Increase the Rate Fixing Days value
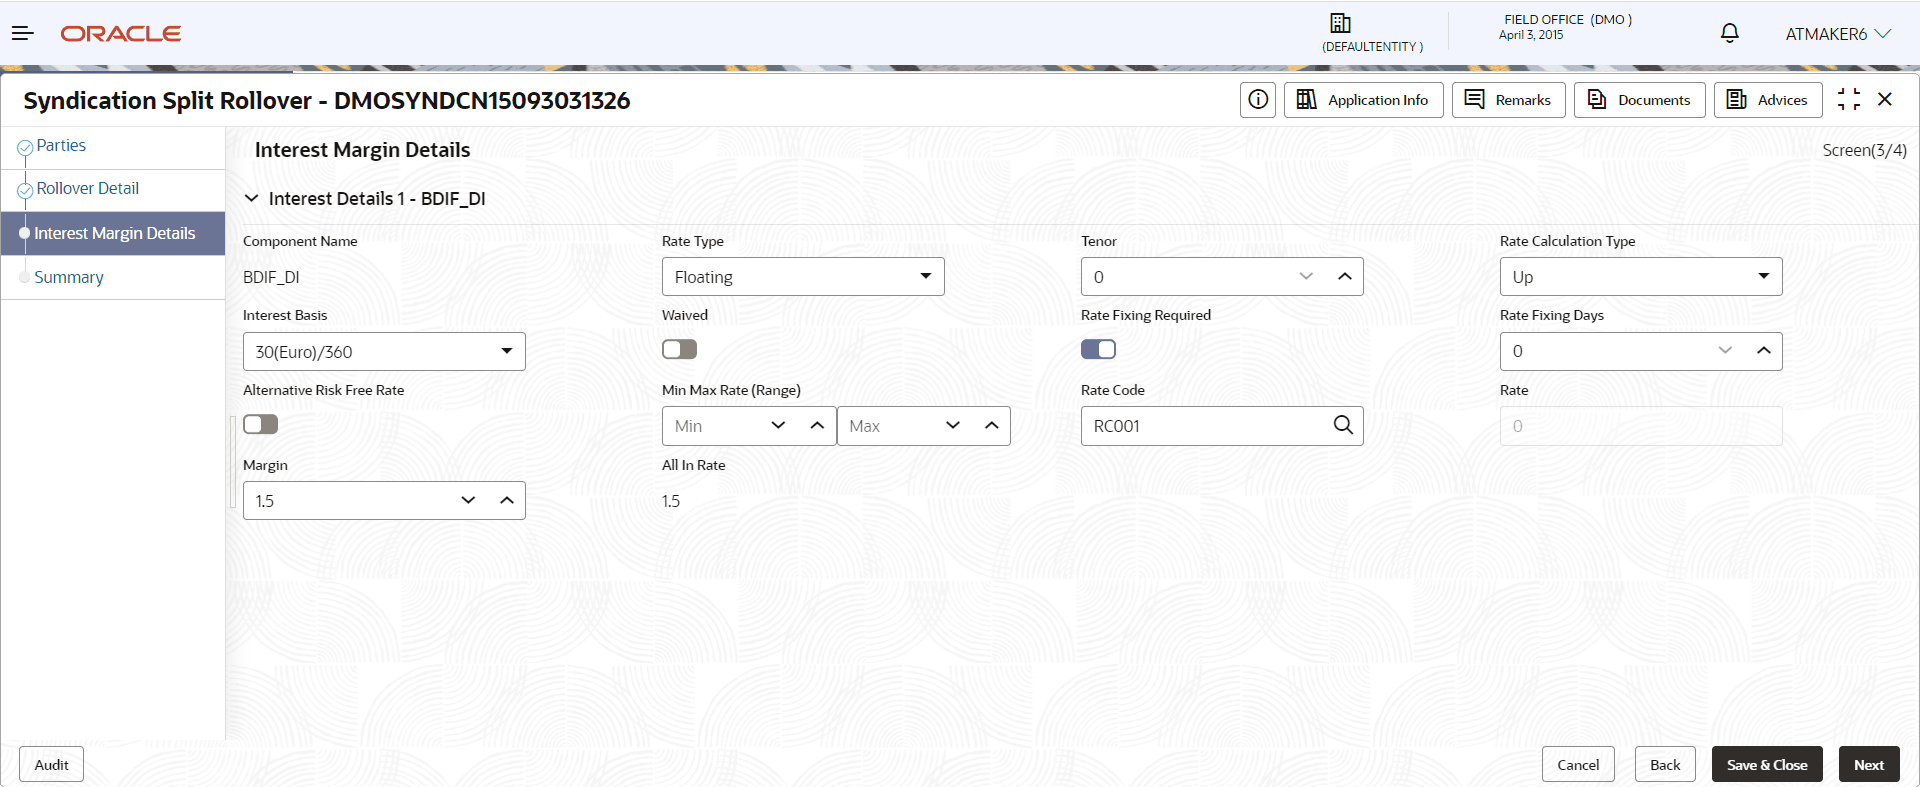1920x787 pixels. pyautogui.click(x=1764, y=351)
